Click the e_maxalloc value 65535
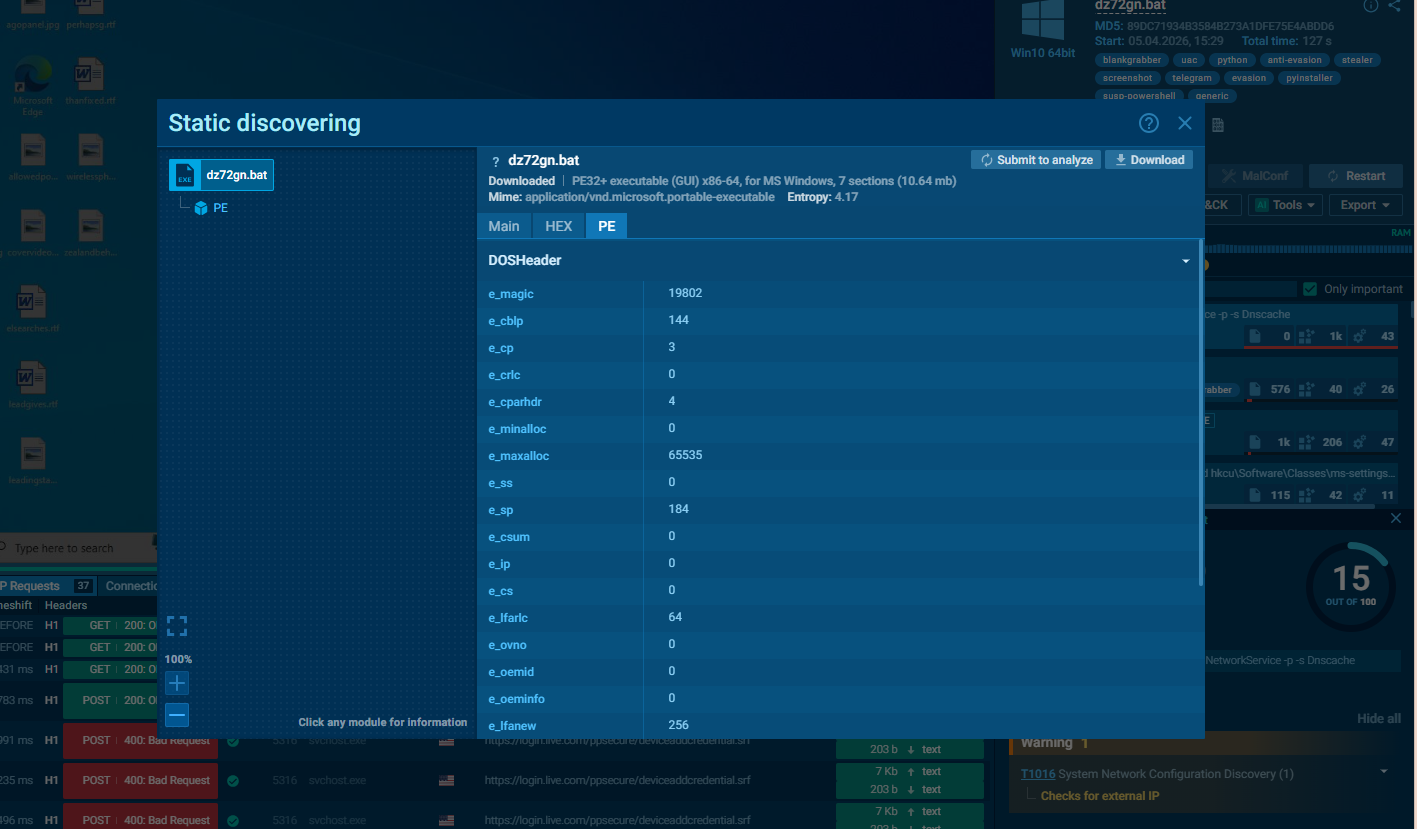The width and height of the screenshot is (1417, 829). [x=685, y=456]
